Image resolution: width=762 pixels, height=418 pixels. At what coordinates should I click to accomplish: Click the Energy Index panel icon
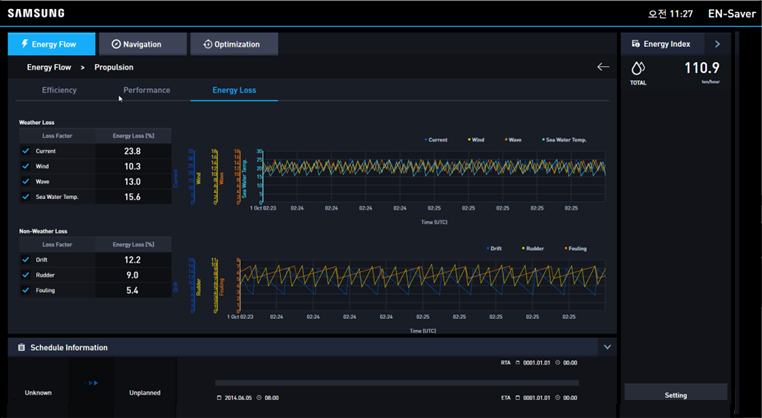pos(636,44)
